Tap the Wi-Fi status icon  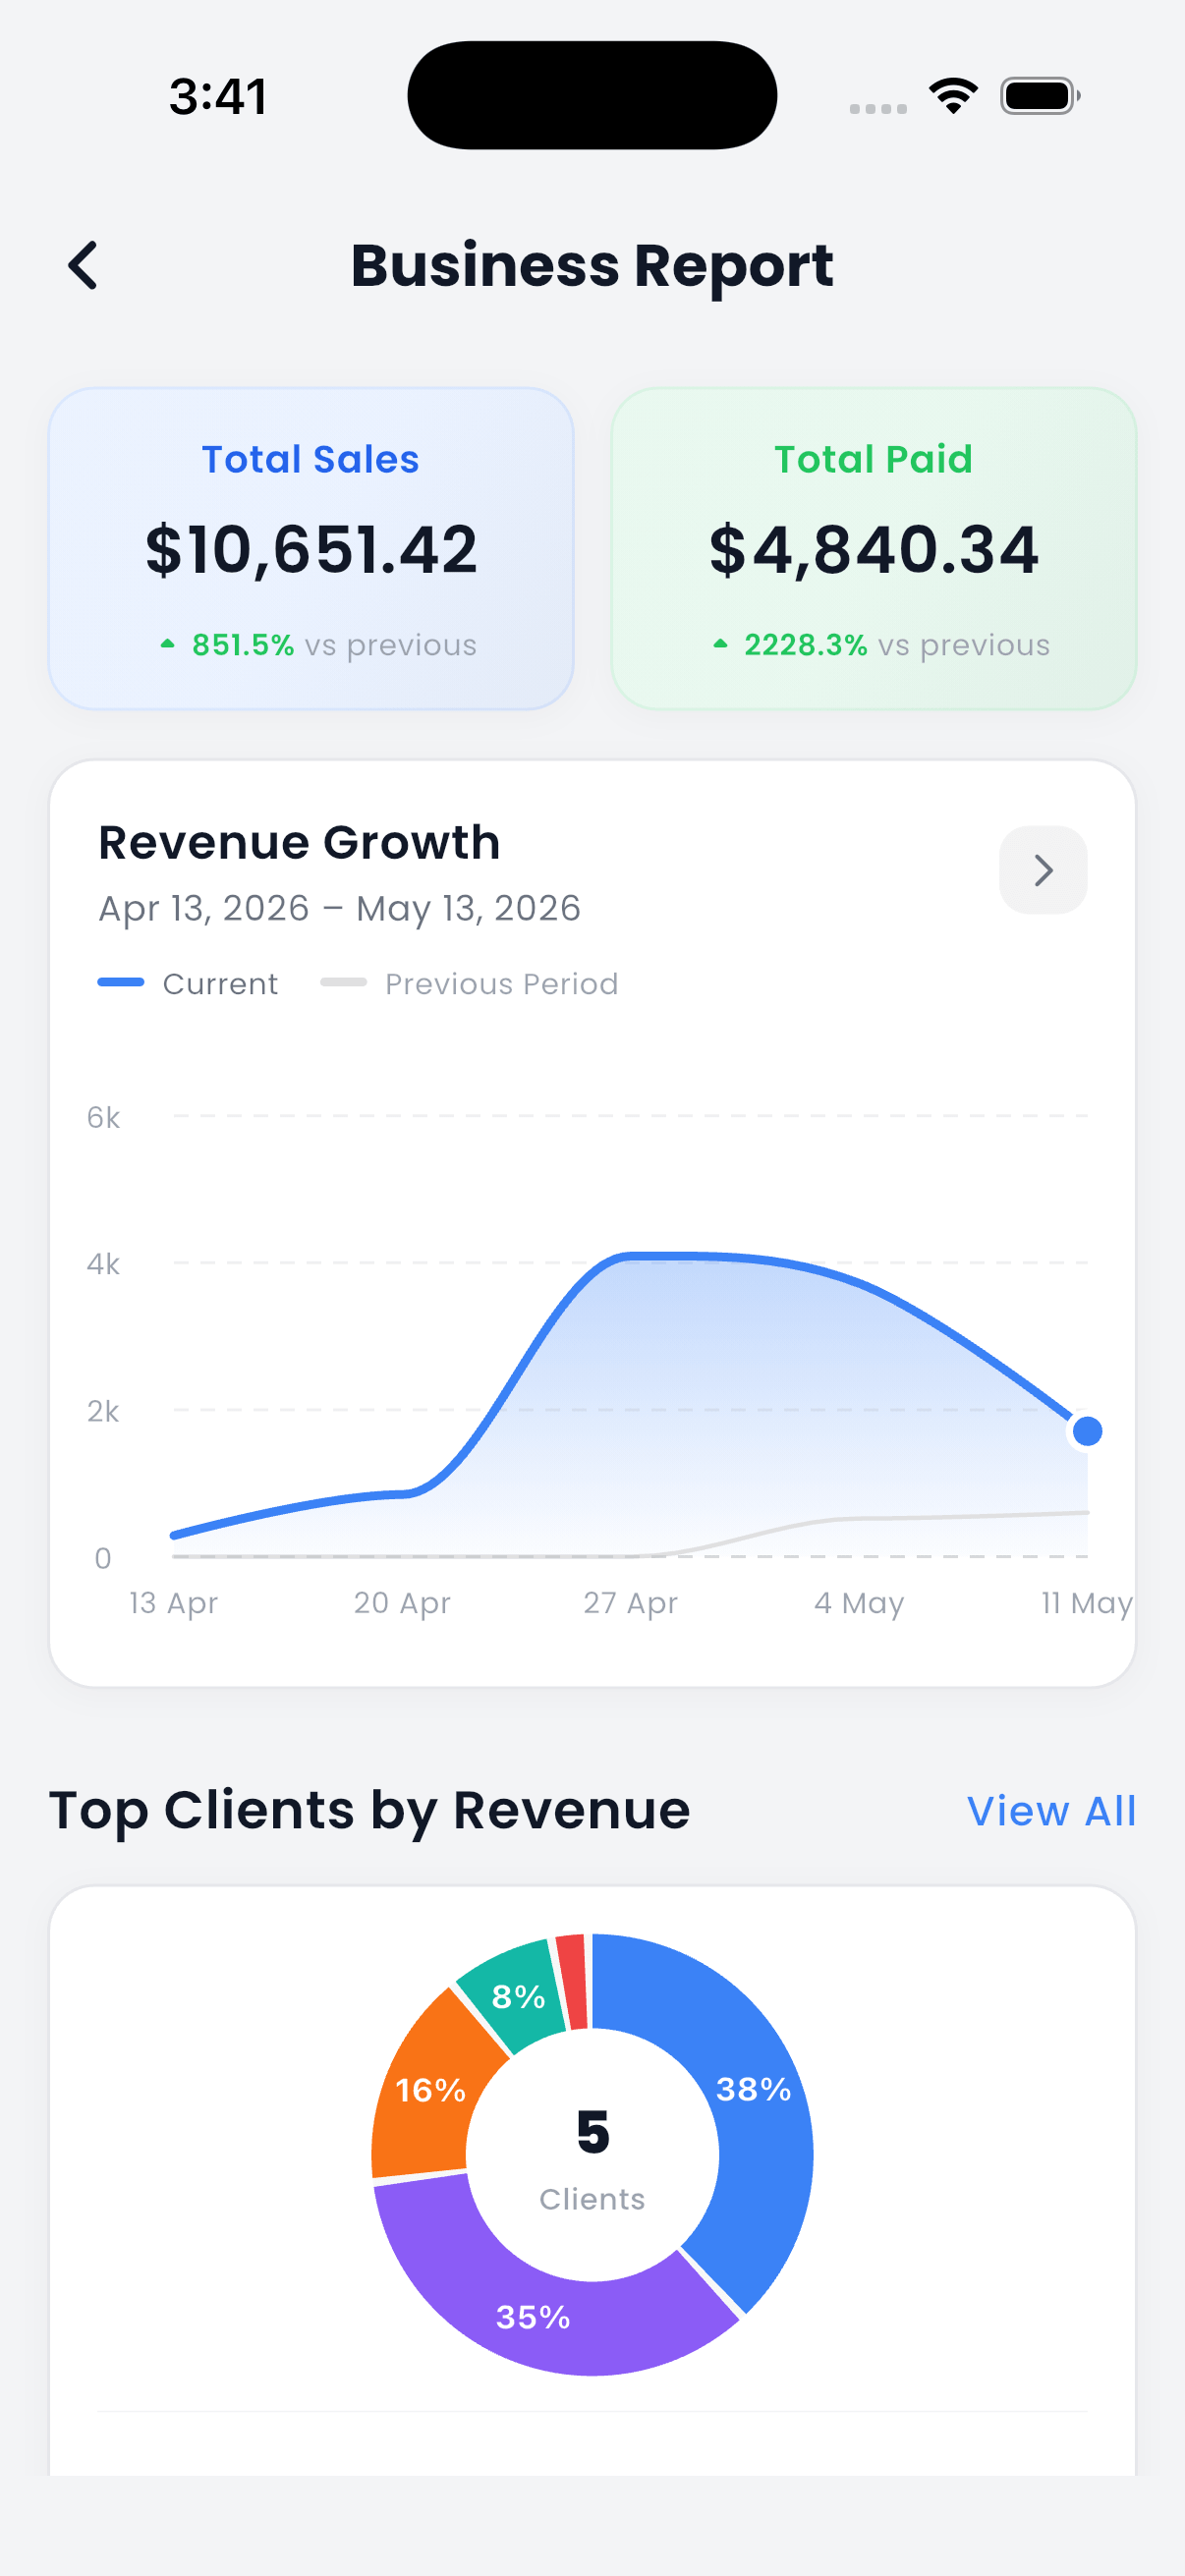coord(953,96)
